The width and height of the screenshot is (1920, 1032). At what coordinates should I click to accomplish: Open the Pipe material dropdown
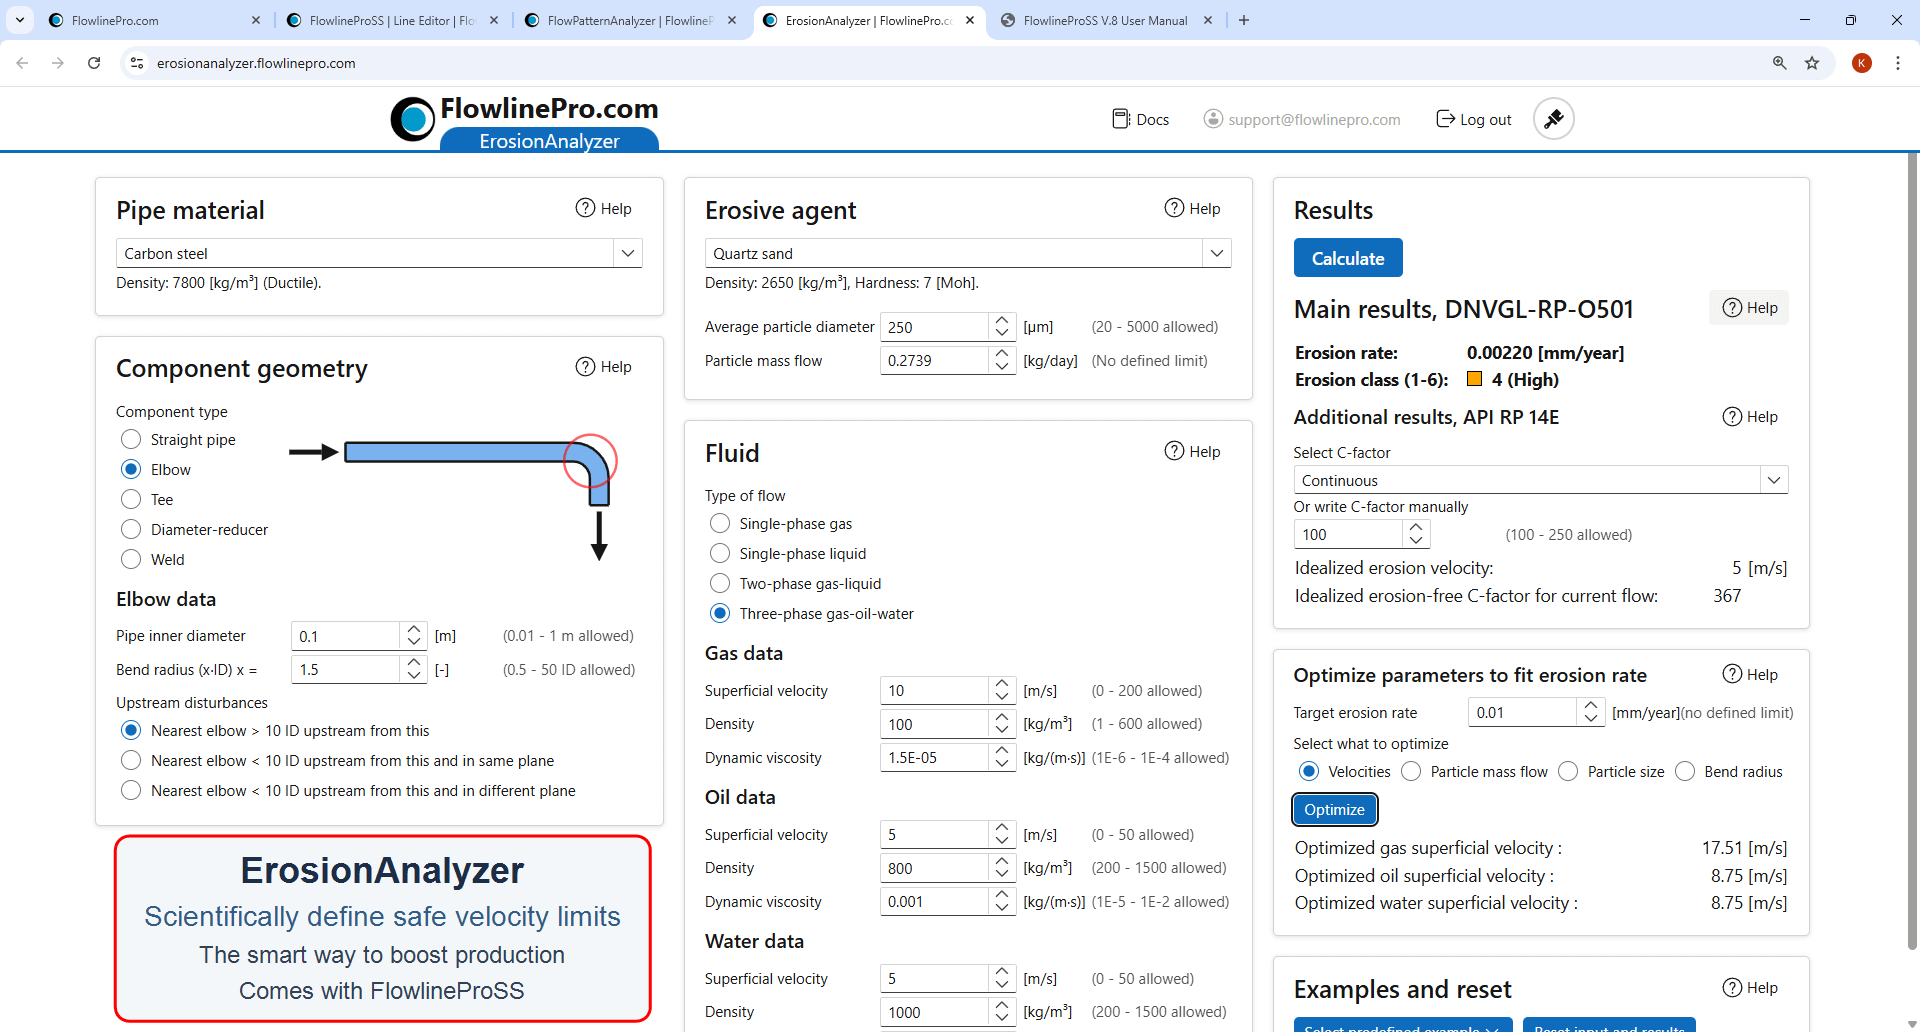tap(628, 253)
